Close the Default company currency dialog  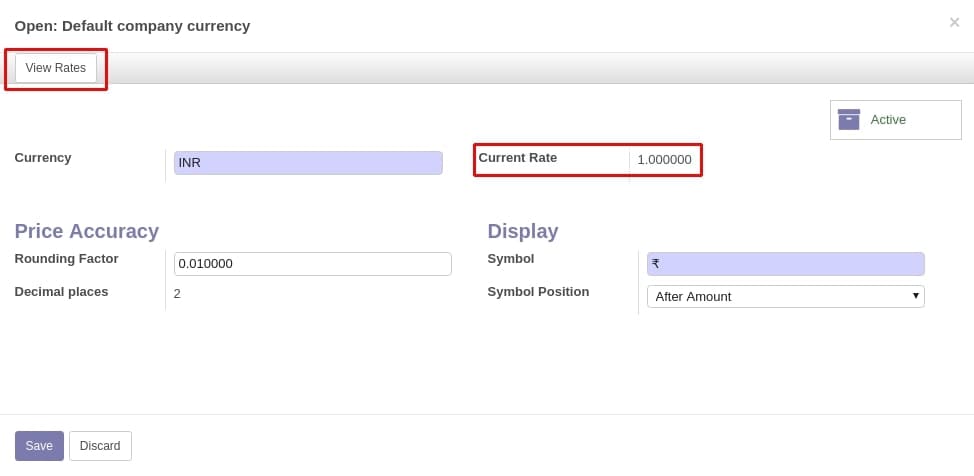[x=954, y=23]
